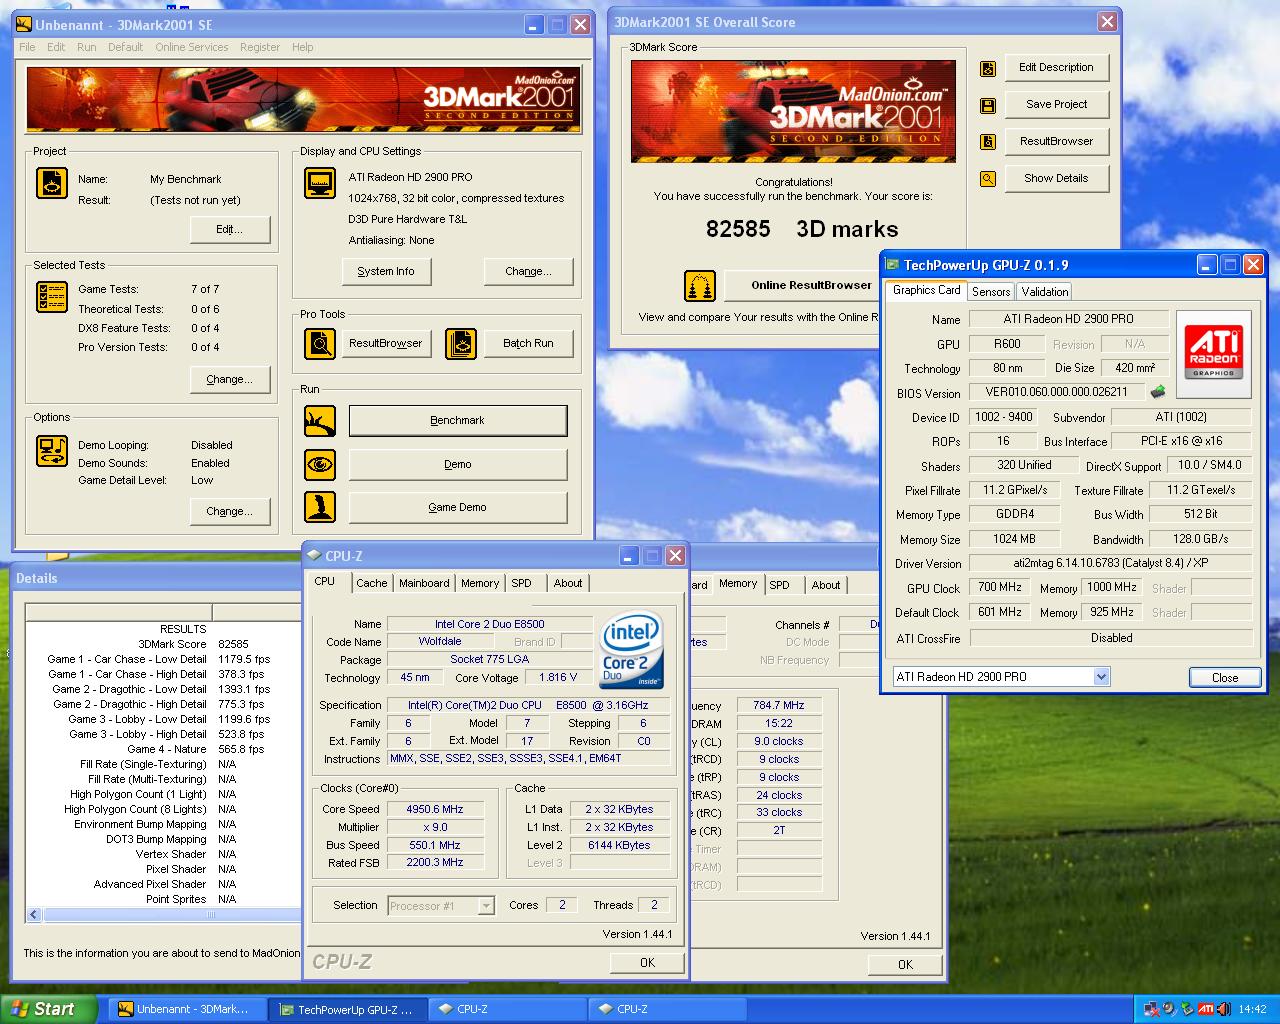Image resolution: width=1280 pixels, height=1024 pixels.
Task: Open the Processor selection dropdown in CPU-Z
Action: pyautogui.click(x=486, y=906)
